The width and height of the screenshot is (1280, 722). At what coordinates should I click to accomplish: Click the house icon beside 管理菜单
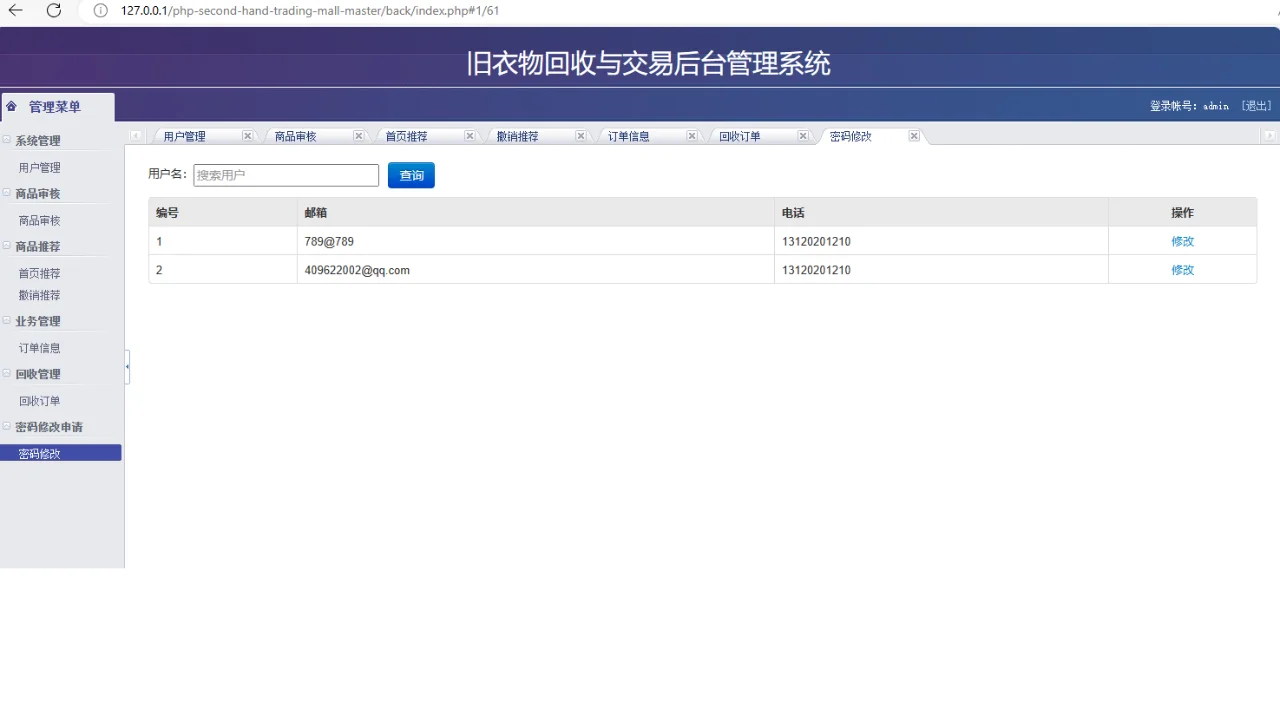[x=11, y=106]
